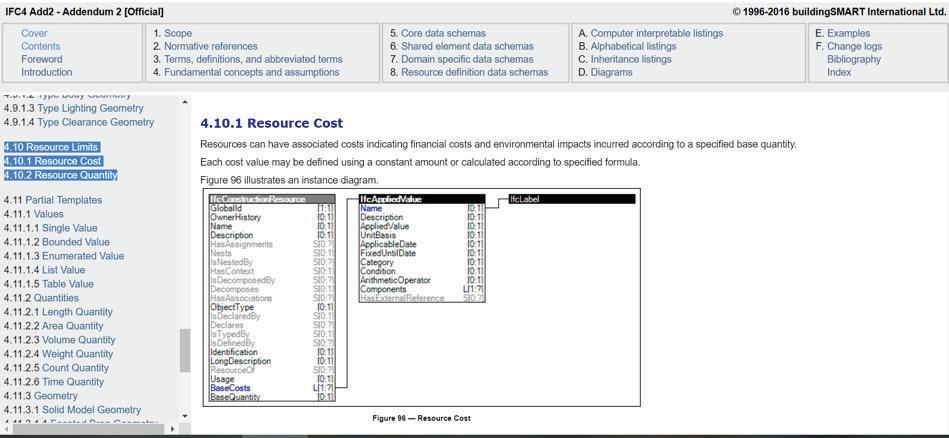Screen dimensions: 949x438
Task: Click the IfcAppliedValue diagram header
Action: point(422,198)
